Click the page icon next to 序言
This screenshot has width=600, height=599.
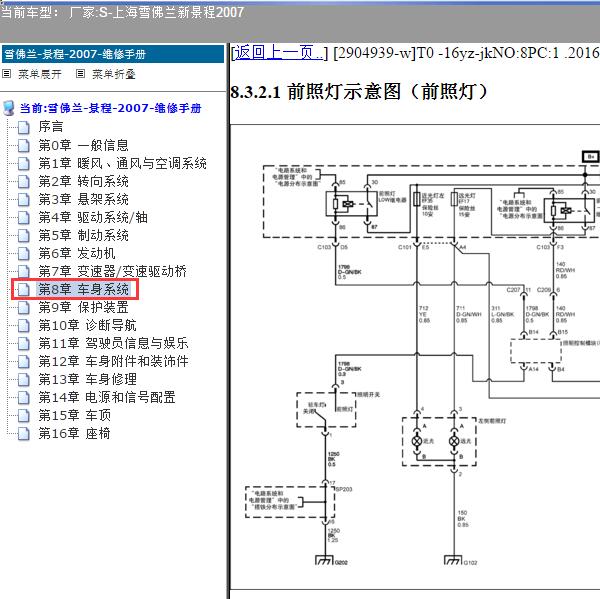pyautogui.click(x=24, y=127)
